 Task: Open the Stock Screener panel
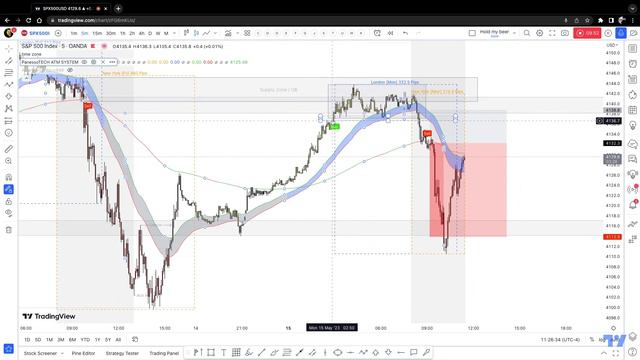40,353
